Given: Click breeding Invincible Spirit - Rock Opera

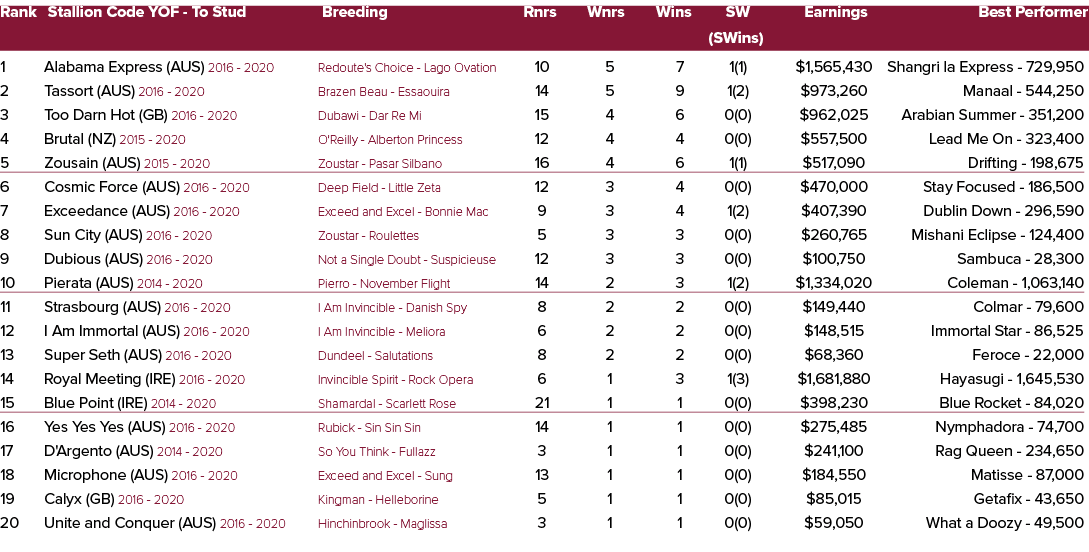Looking at the screenshot, I should [396, 379].
